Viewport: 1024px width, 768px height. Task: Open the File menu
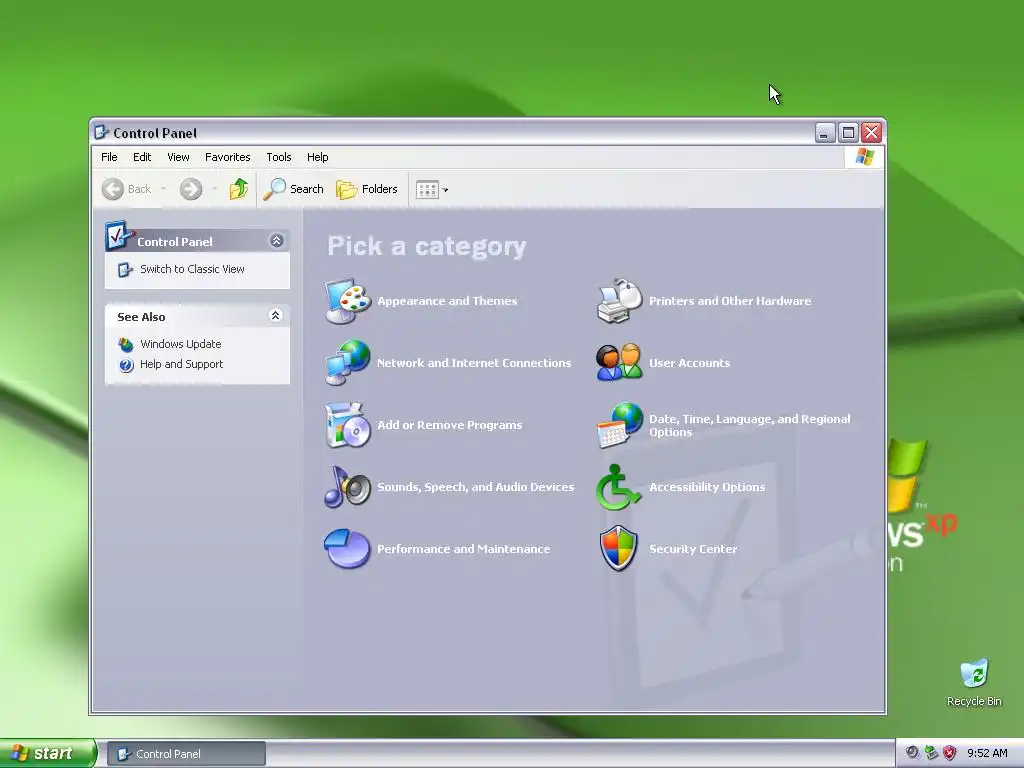point(109,157)
